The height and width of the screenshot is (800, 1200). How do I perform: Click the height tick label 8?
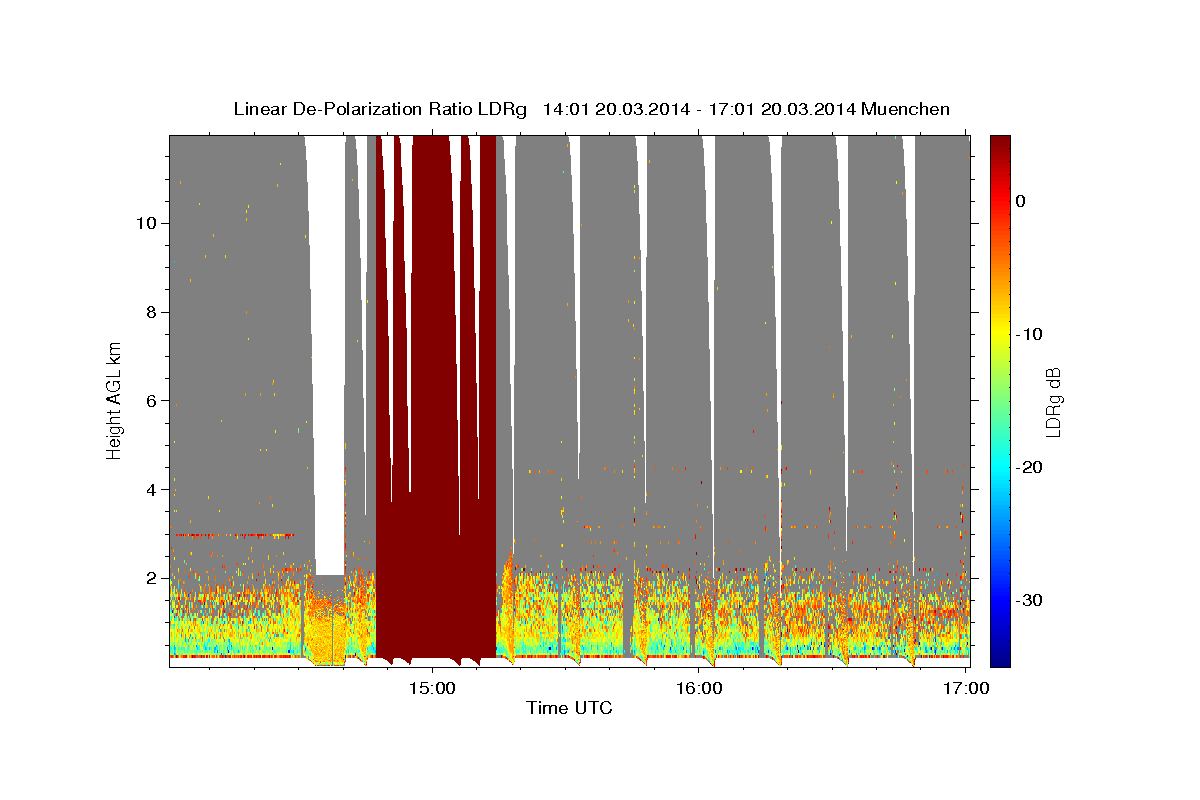[150, 312]
